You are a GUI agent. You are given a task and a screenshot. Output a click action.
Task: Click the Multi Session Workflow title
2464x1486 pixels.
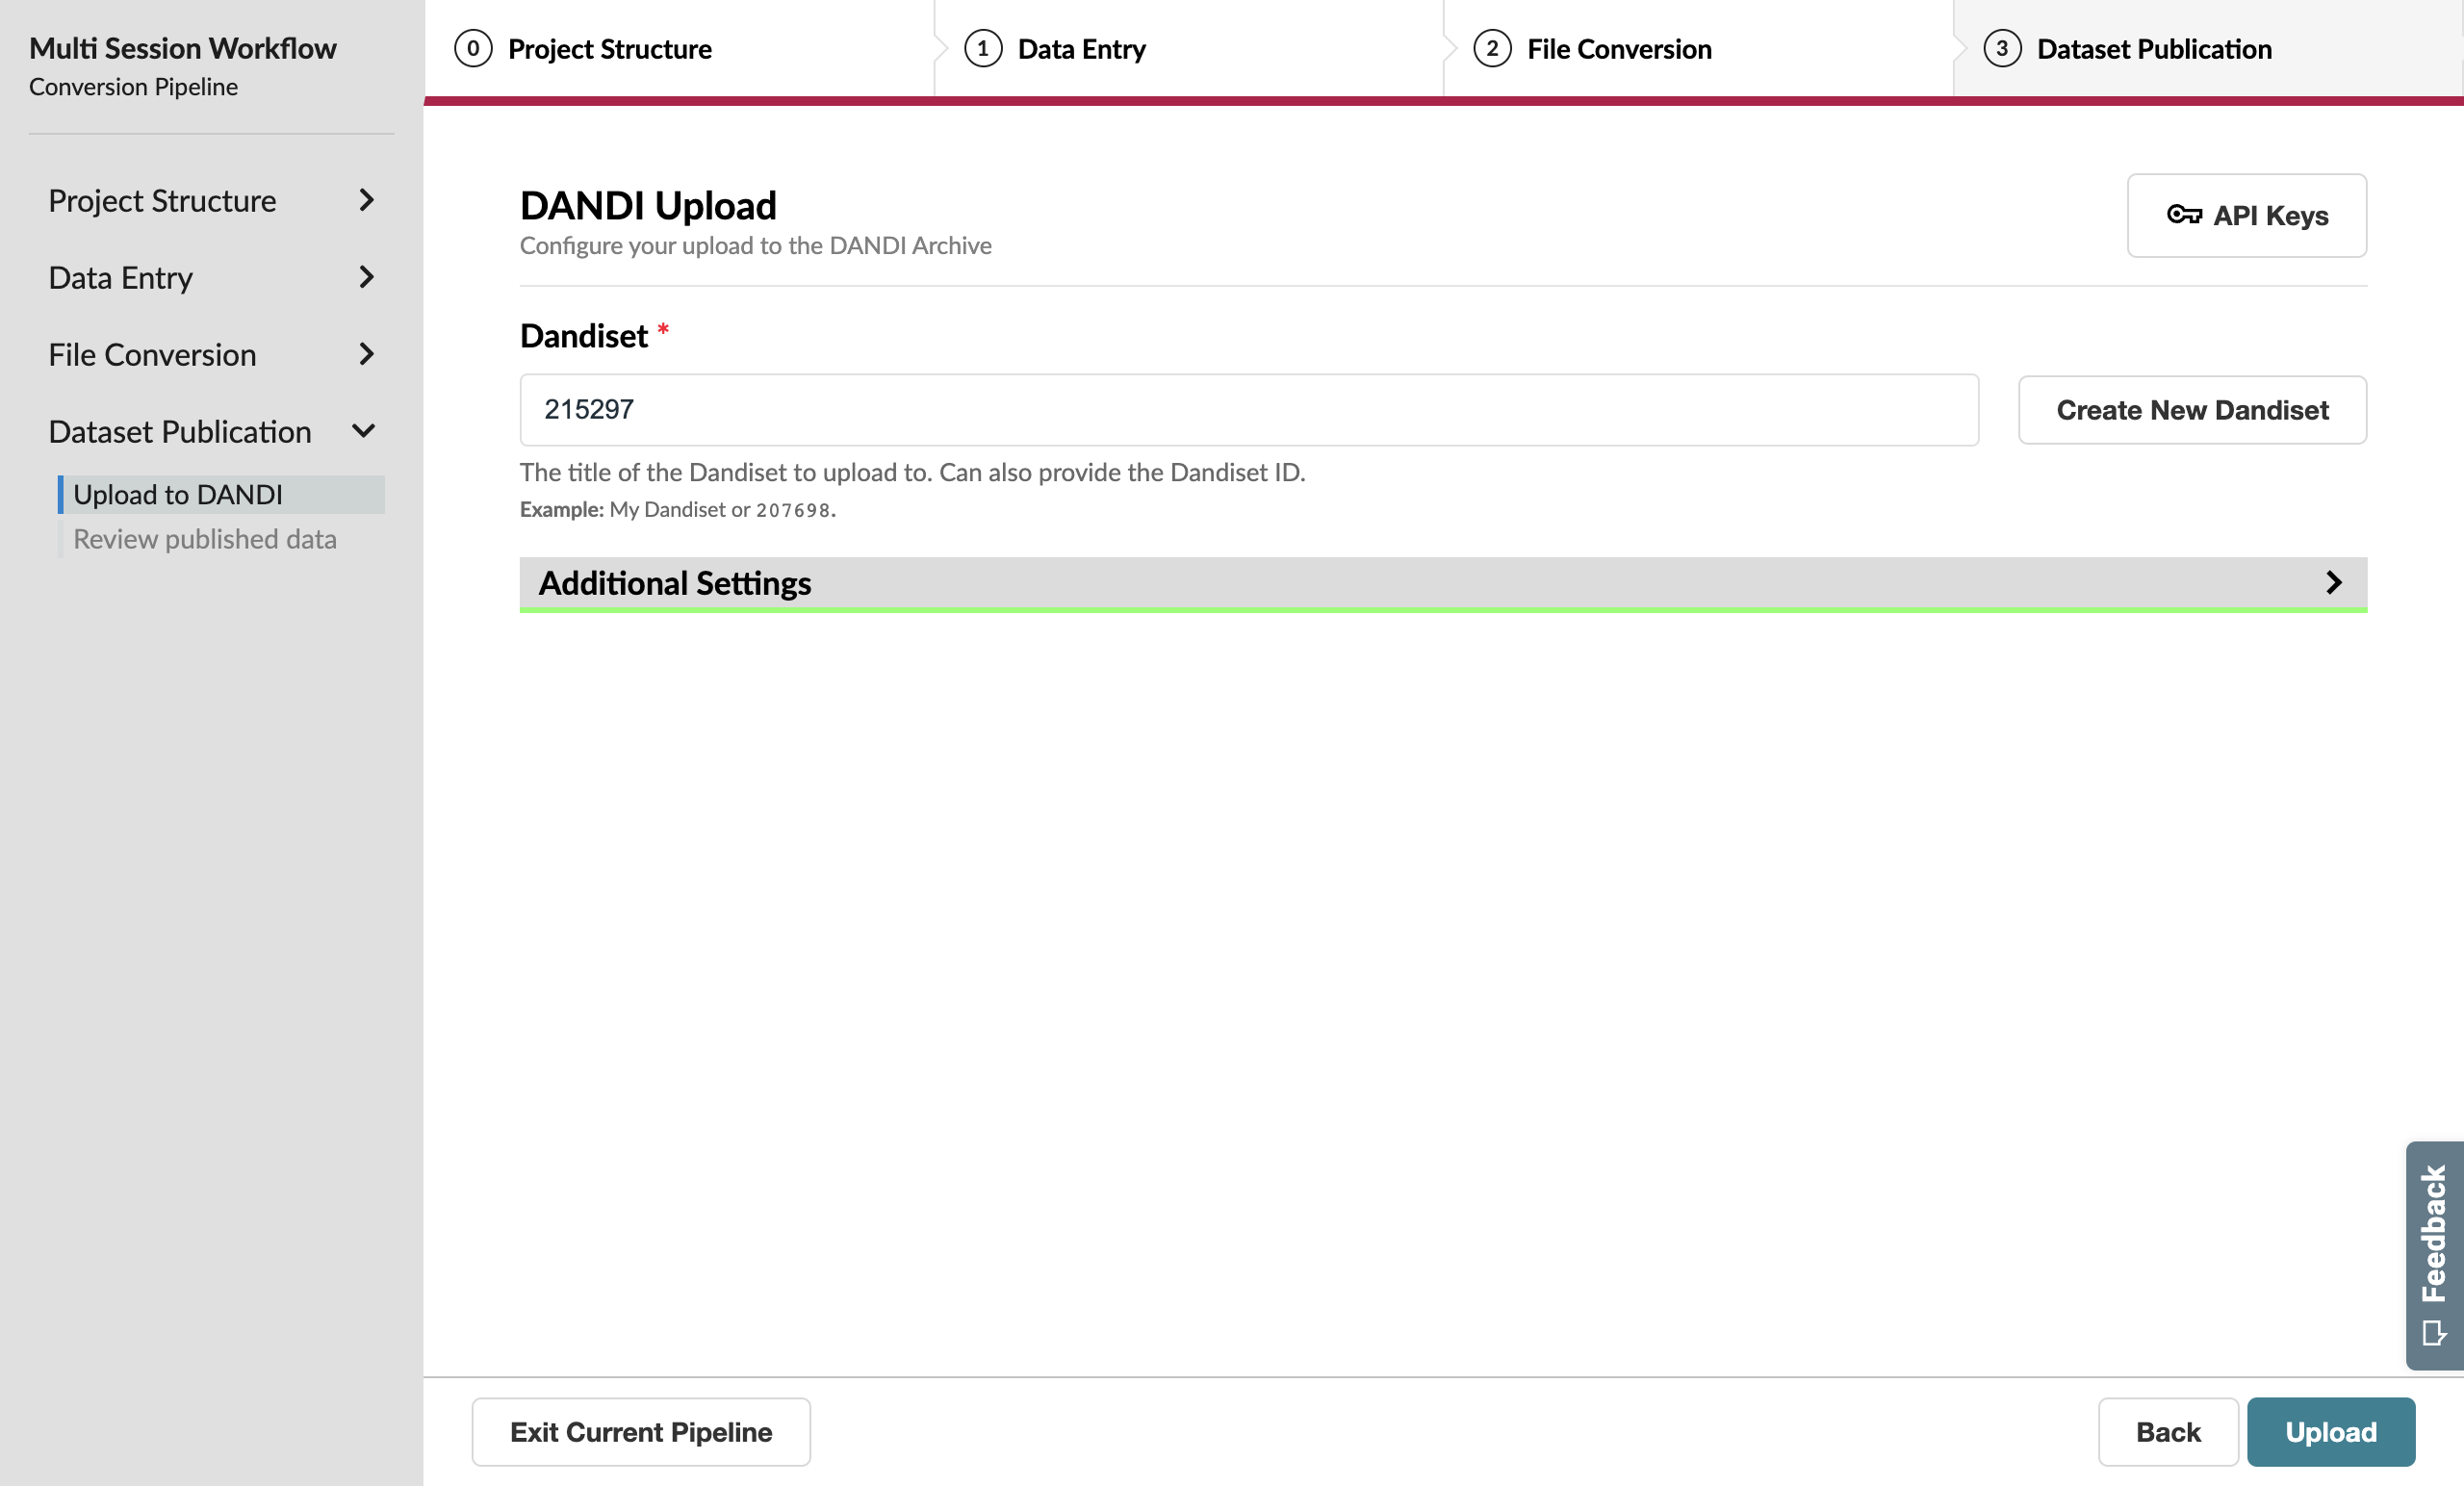[x=183, y=49]
